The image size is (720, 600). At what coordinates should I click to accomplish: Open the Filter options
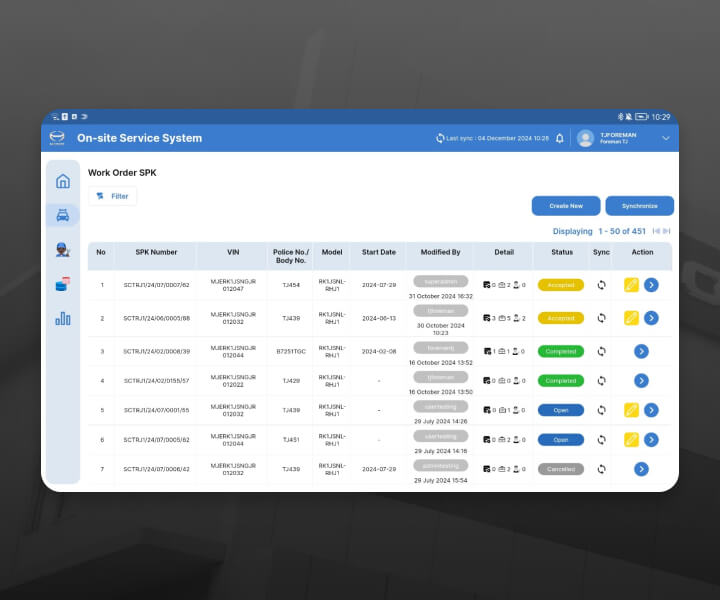(x=112, y=196)
